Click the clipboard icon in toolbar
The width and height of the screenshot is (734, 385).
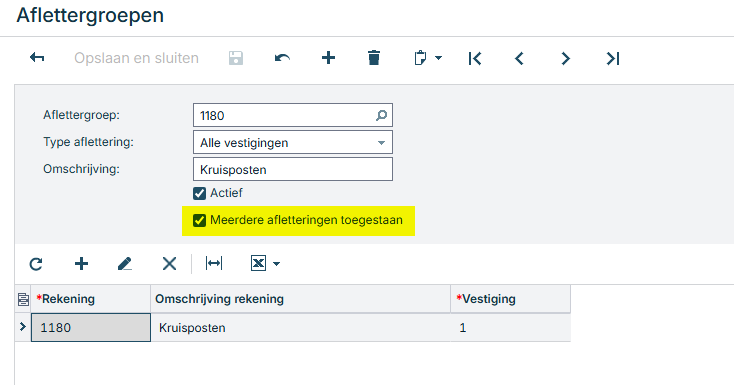[420, 58]
